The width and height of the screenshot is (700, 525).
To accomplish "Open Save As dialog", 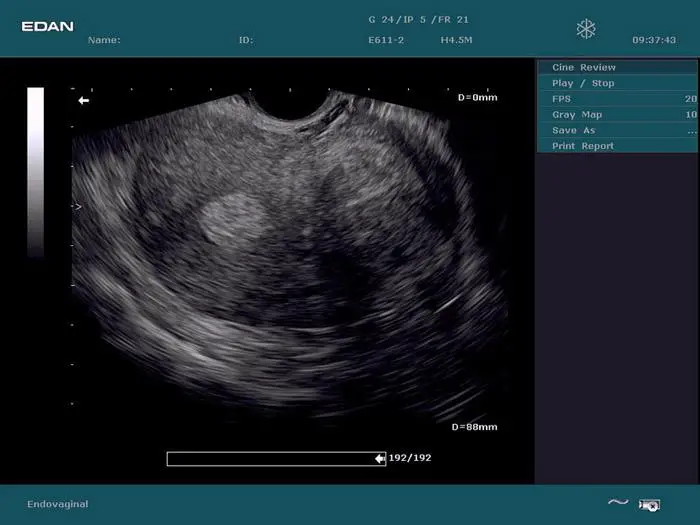I will coord(573,130).
